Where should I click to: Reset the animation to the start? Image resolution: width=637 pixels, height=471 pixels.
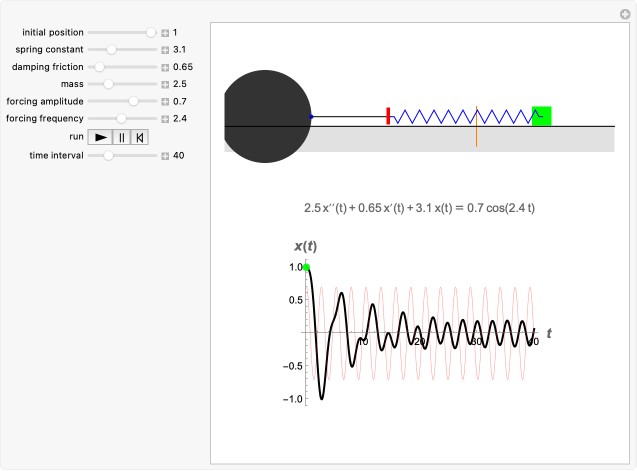click(140, 137)
